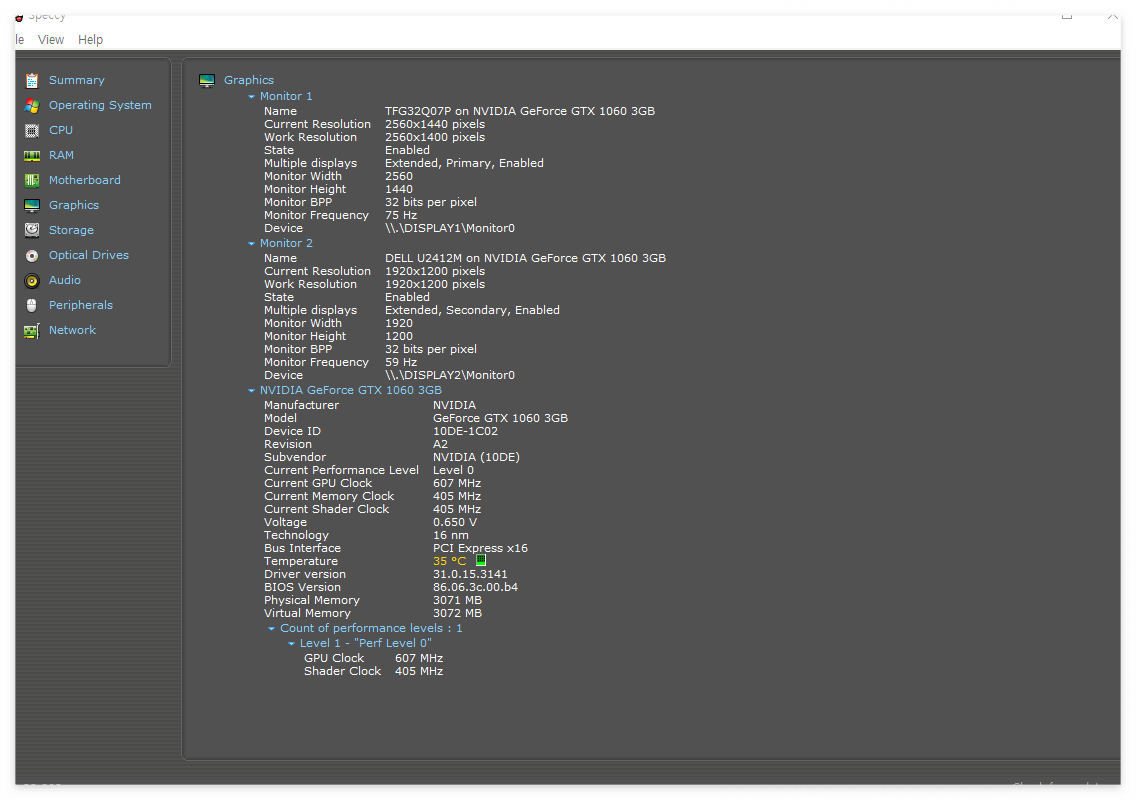The width and height of the screenshot is (1136, 800).
Task: Click the Audio speaker icon
Action: click(32, 280)
